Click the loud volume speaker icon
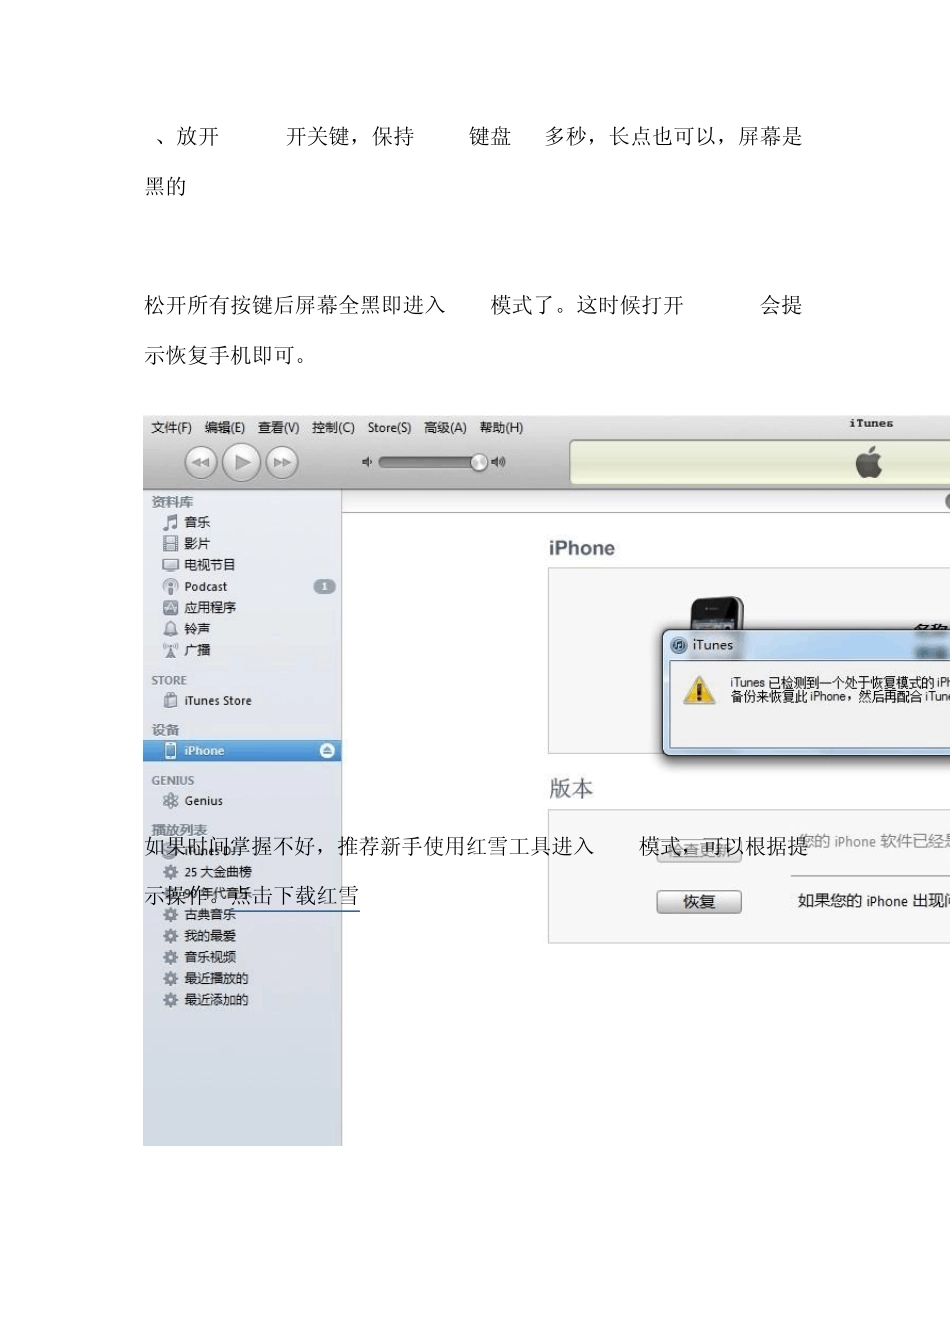This screenshot has height=1344, width=950. [x=498, y=462]
